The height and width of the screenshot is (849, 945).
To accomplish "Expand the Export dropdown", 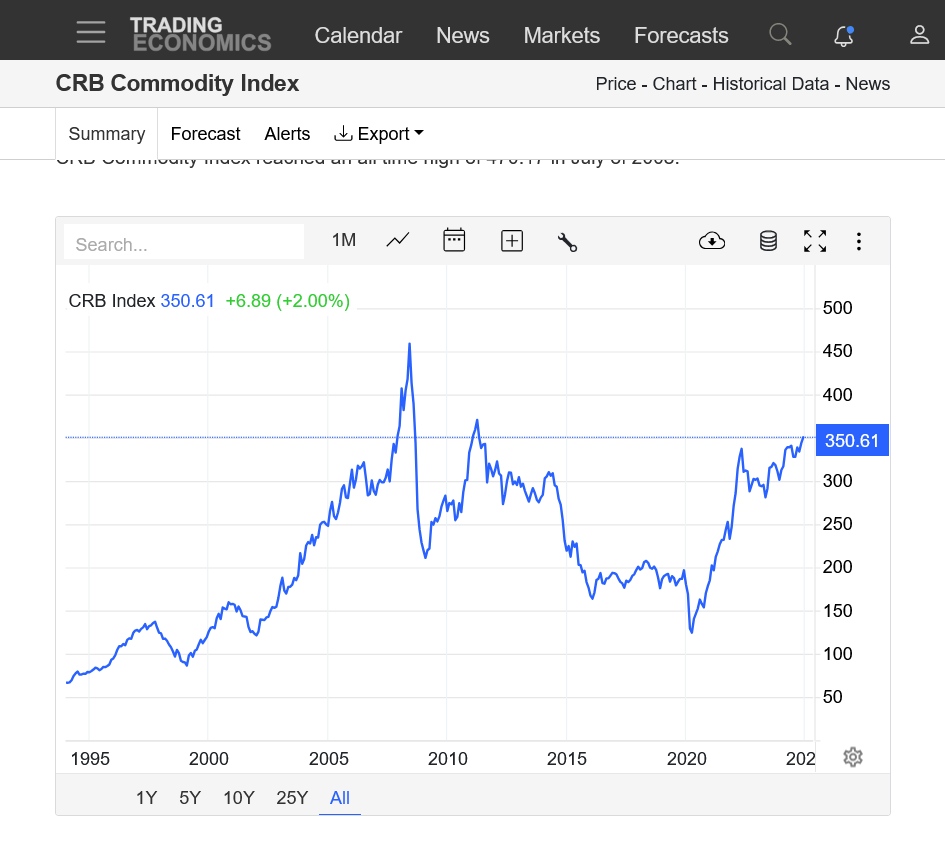I will point(379,134).
